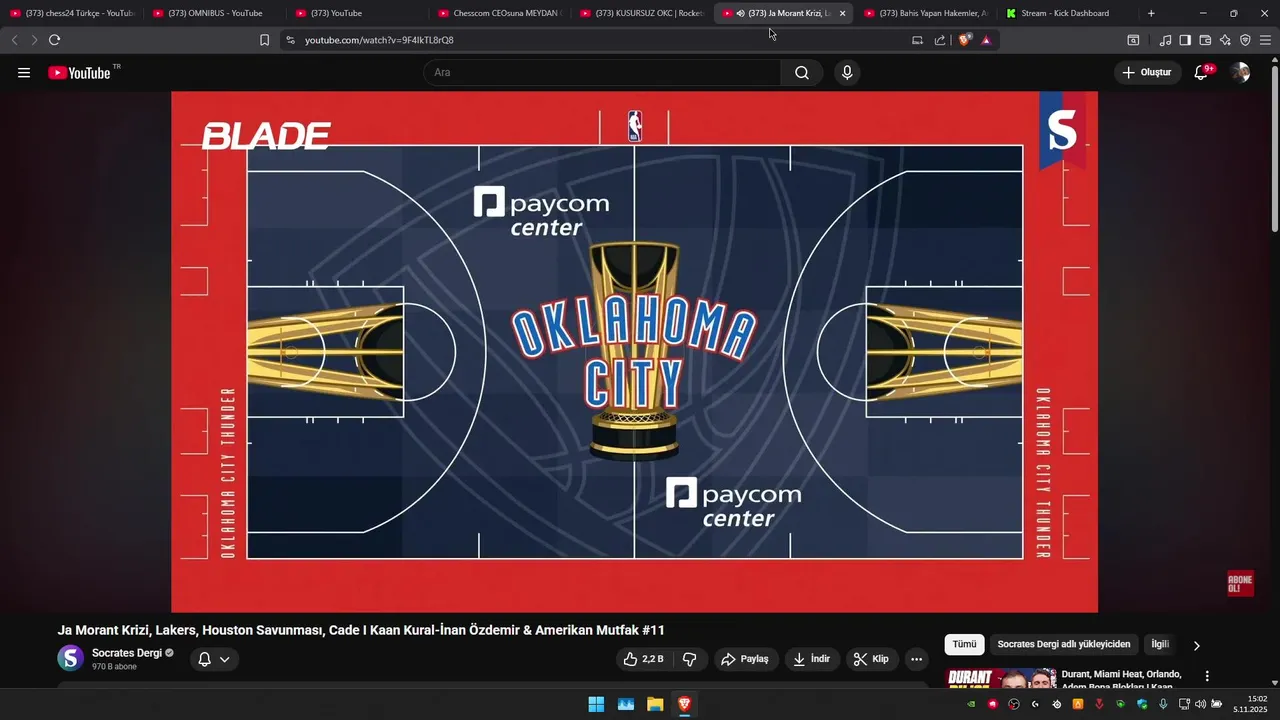
Task: Open Brave Rewards triangle icon
Action: (x=986, y=40)
